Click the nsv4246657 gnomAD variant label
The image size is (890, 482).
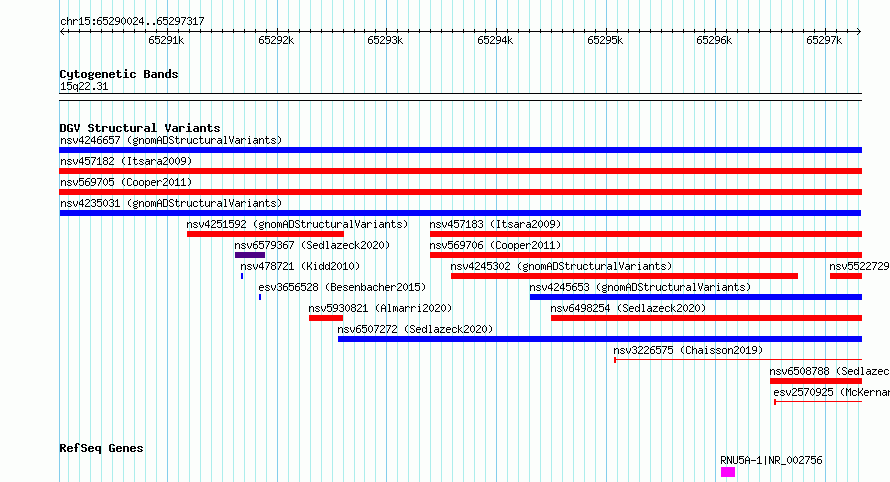pyautogui.click(x=171, y=140)
